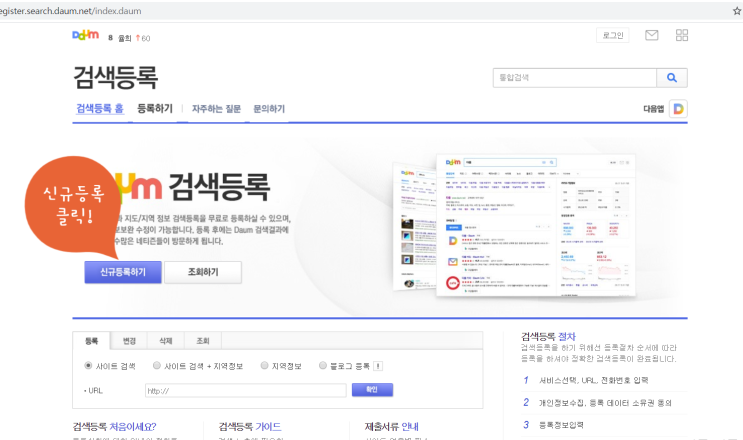
Task: Switch to the 등록 tab
Action: point(91,341)
